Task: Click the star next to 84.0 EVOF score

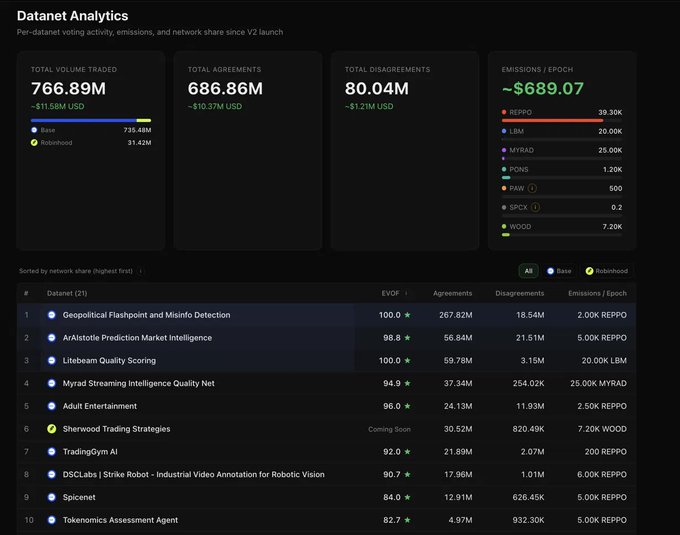Action: 407,497
